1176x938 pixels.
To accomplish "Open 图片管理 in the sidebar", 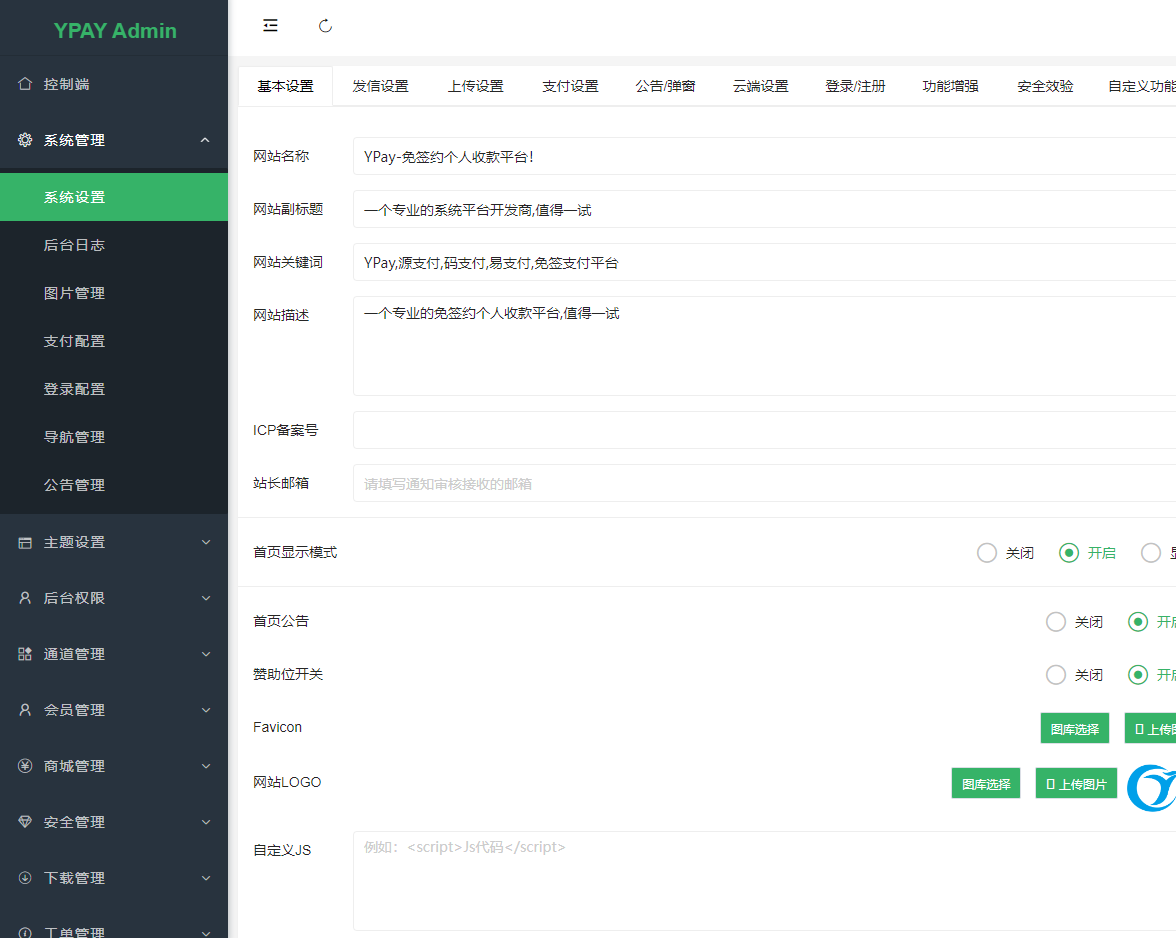I will (x=114, y=293).
